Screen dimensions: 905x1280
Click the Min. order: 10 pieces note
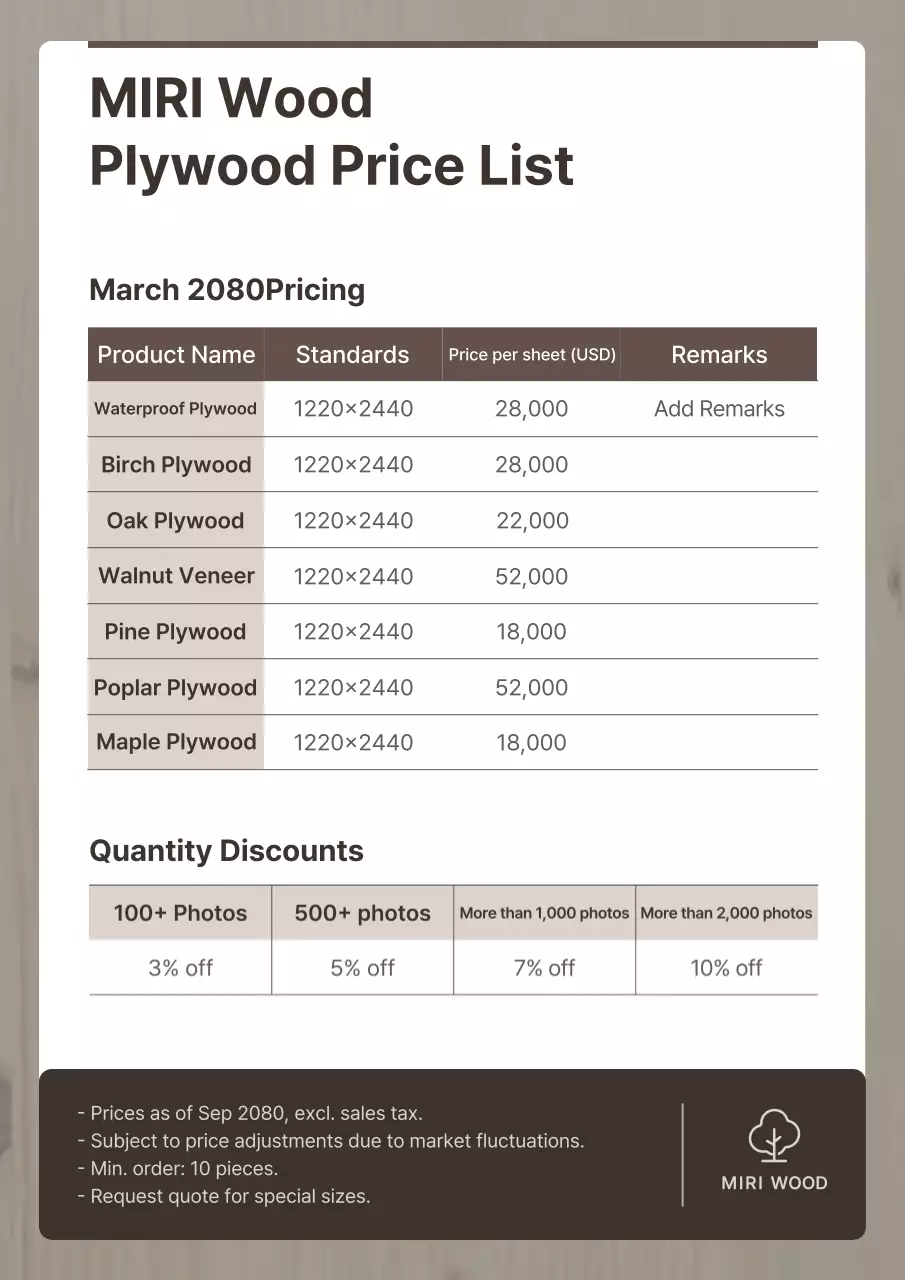(178, 1168)
